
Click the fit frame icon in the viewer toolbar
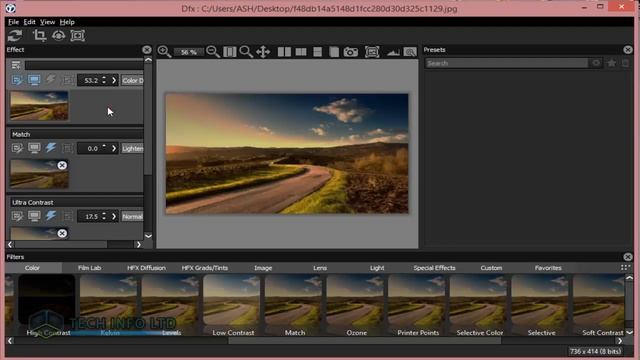click(x=372, y=52)
